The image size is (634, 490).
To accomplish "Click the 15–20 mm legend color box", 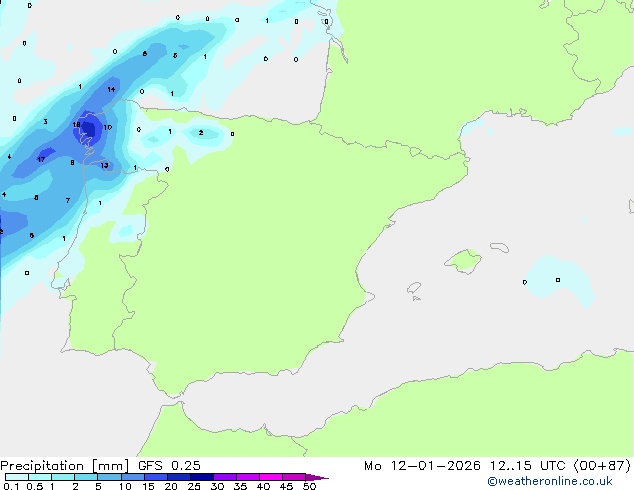I will 156,477.
